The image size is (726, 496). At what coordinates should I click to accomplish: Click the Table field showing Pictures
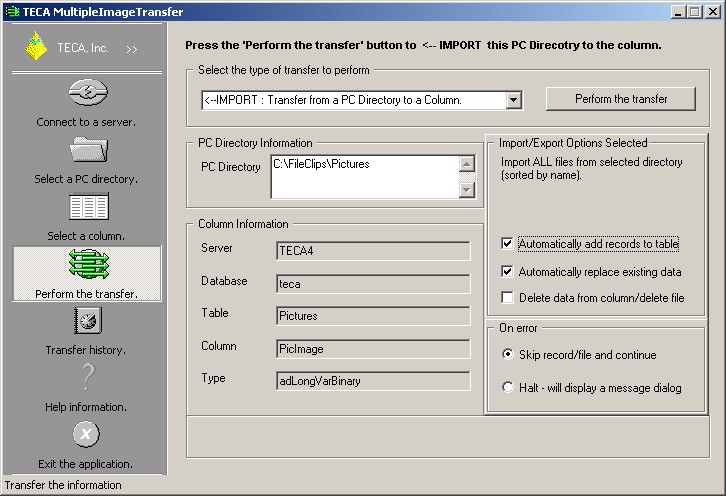point(373,316)
